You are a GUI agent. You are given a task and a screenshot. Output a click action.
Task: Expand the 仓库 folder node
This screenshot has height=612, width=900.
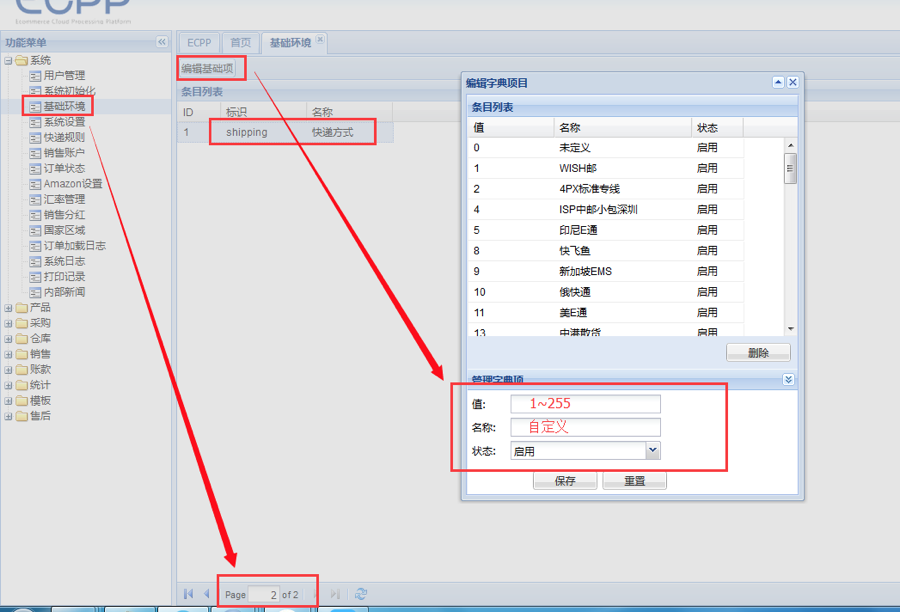(x=9, y=339)
